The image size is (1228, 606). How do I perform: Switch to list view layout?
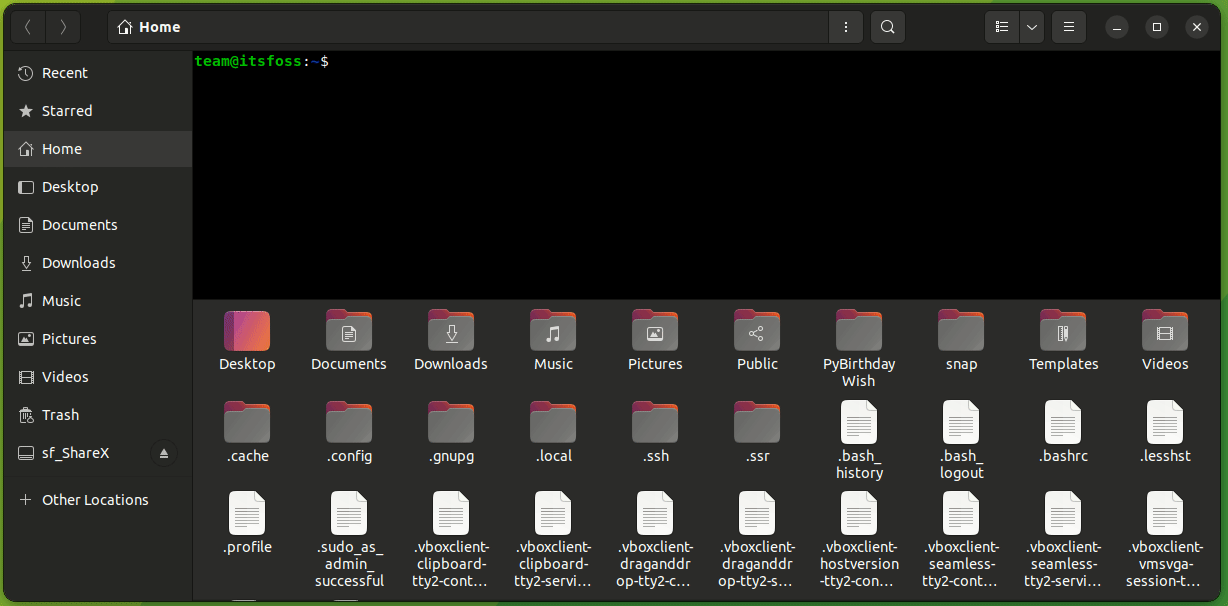[x=1001, y=27]
